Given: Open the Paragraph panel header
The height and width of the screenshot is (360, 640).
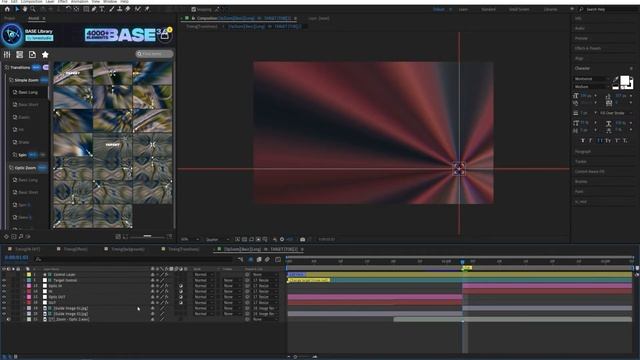Looking at the screenshot, I should pyautogui.click(x=583, y=151).
